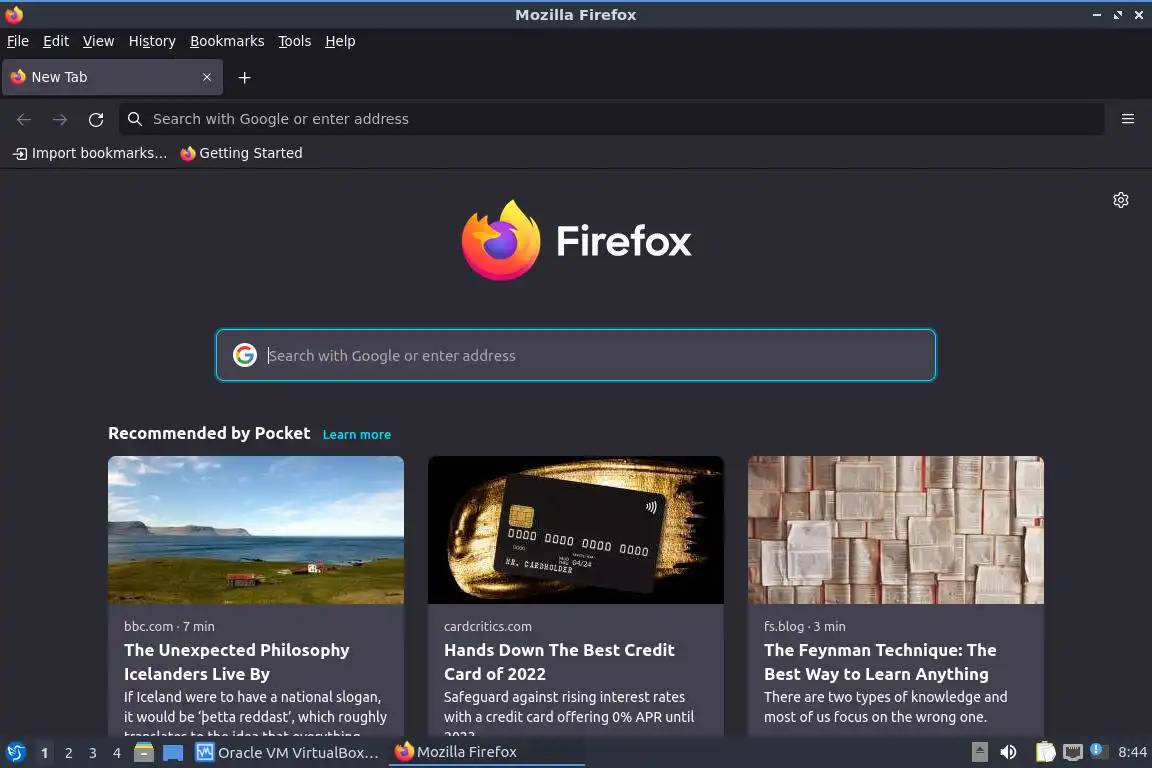Click the removable media eject tray icon

[979, 752]
